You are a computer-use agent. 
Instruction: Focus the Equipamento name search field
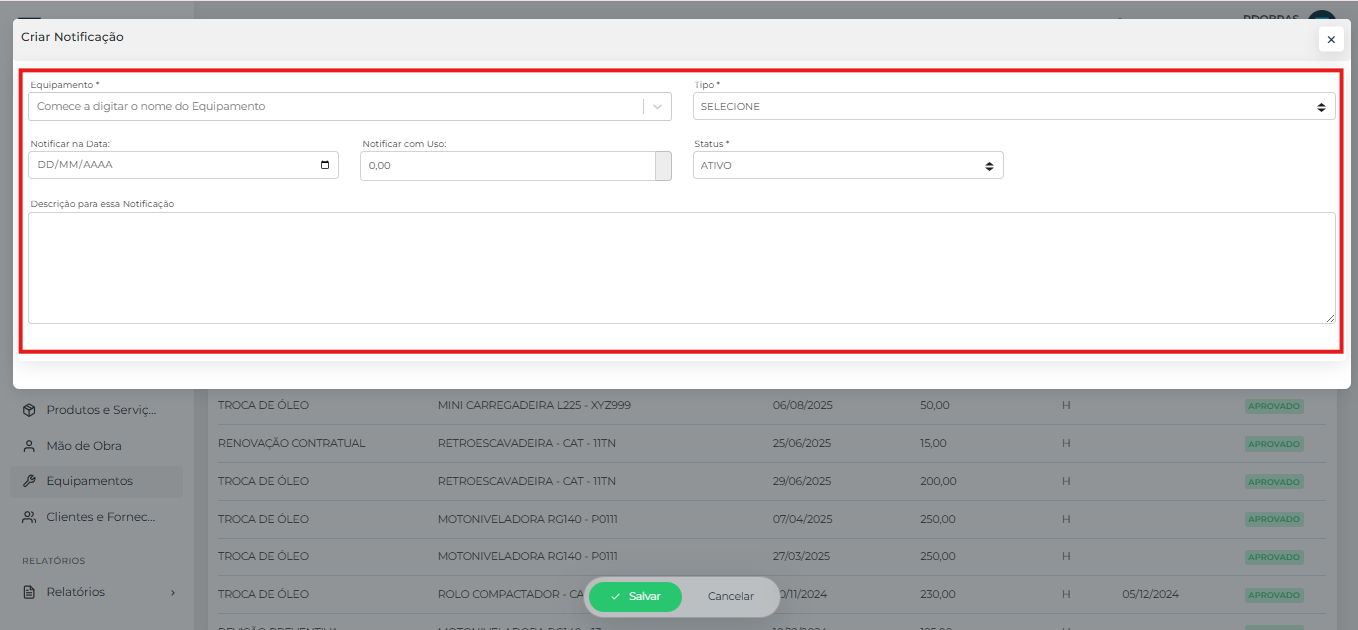pos(335,106)
